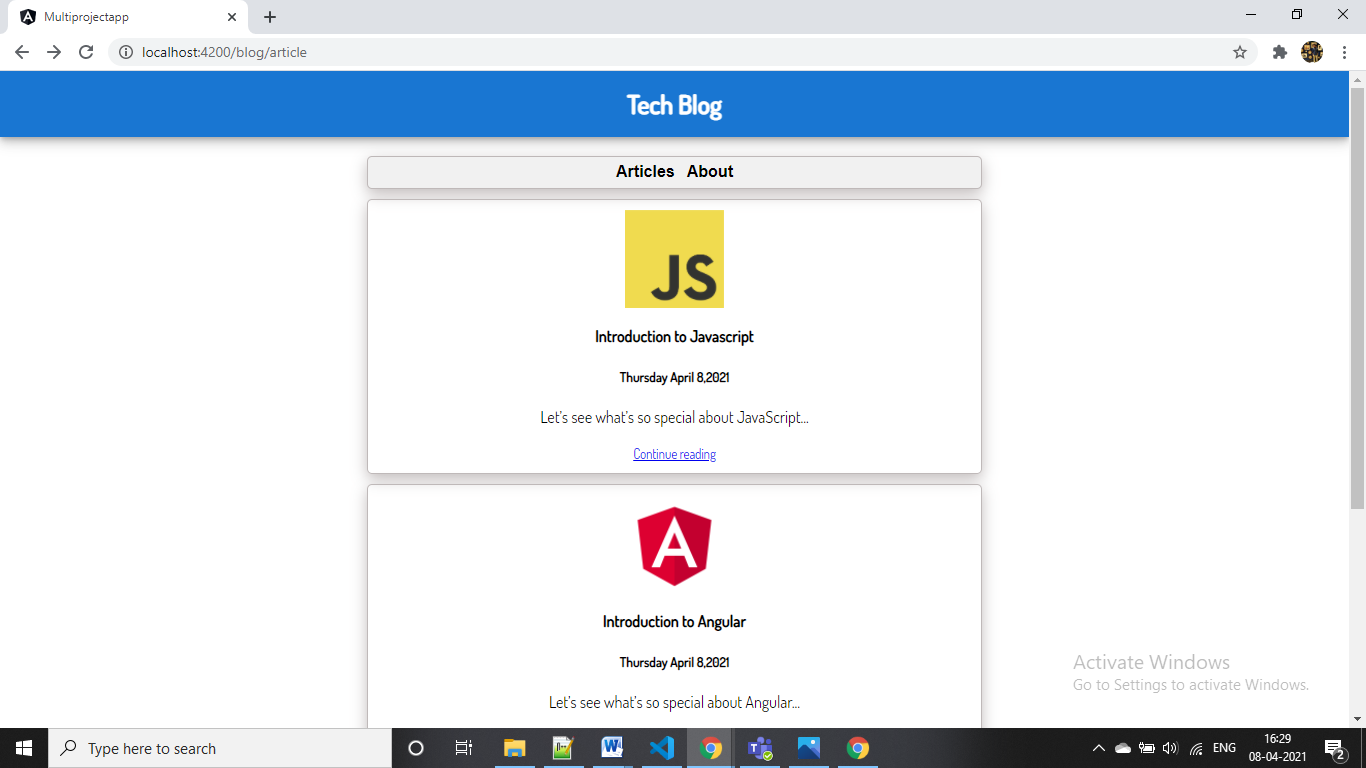Click the JavaScript JS logo image

point(674,259)
